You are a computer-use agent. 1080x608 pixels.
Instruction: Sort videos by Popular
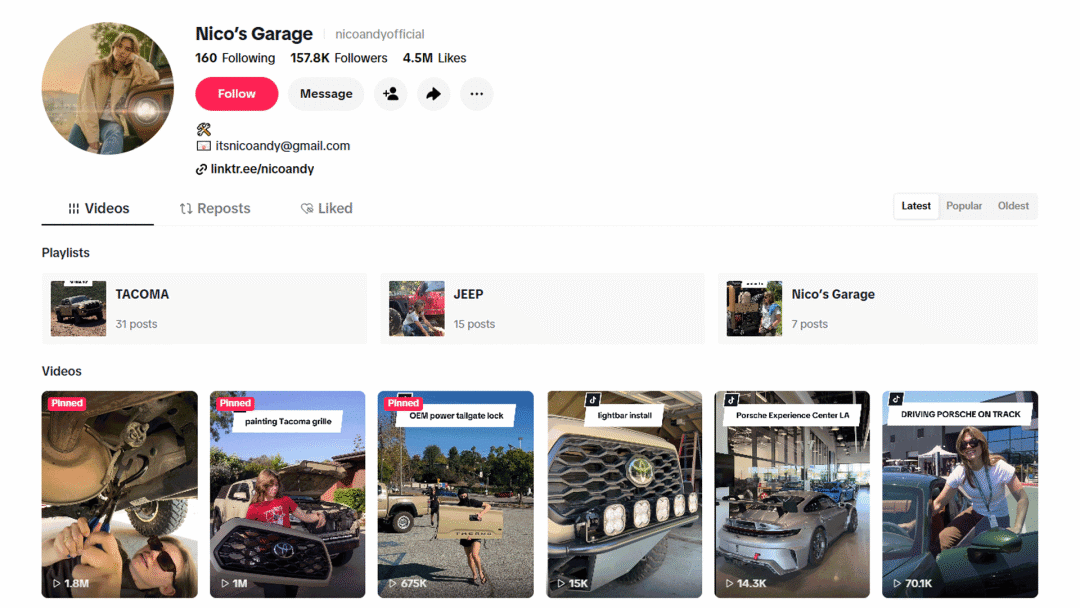pos(964,206)
